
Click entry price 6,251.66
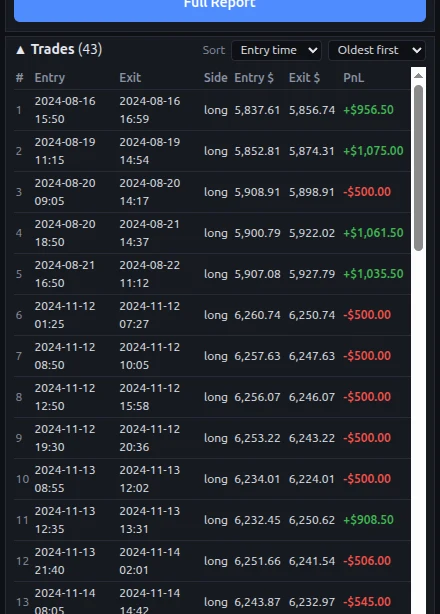tap(257, 561)
